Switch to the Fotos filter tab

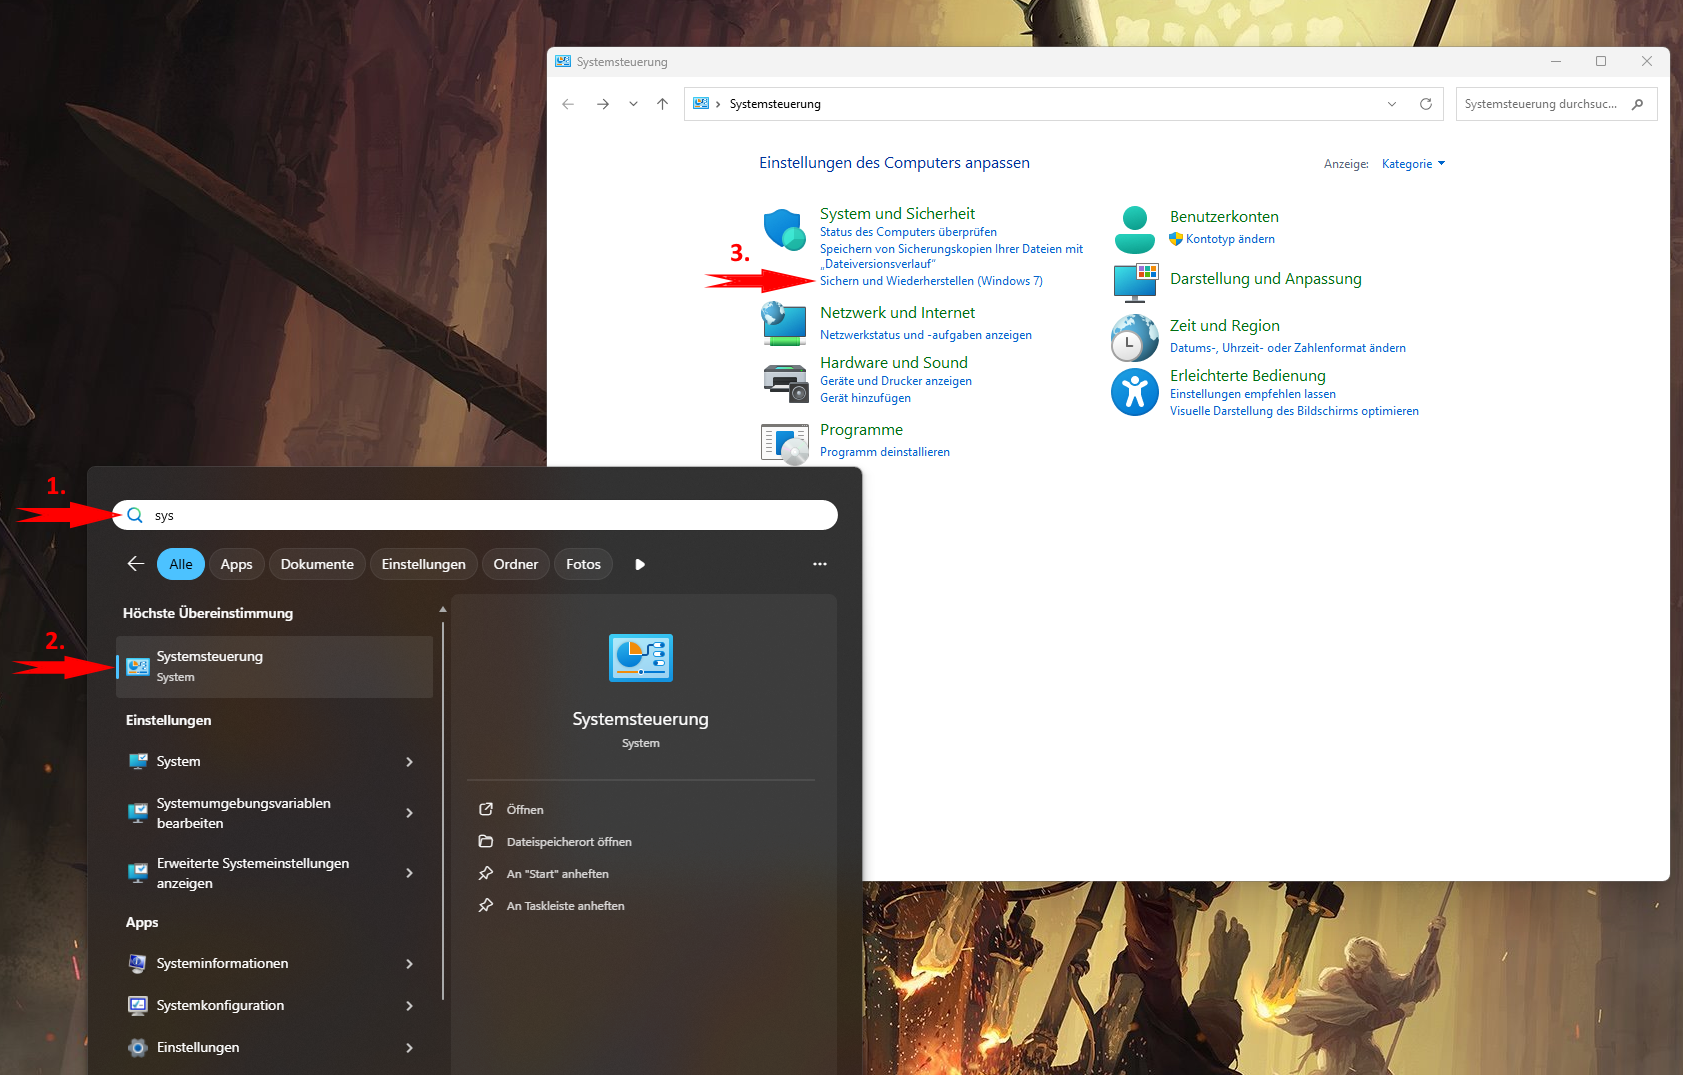click(x=584, y=564)
